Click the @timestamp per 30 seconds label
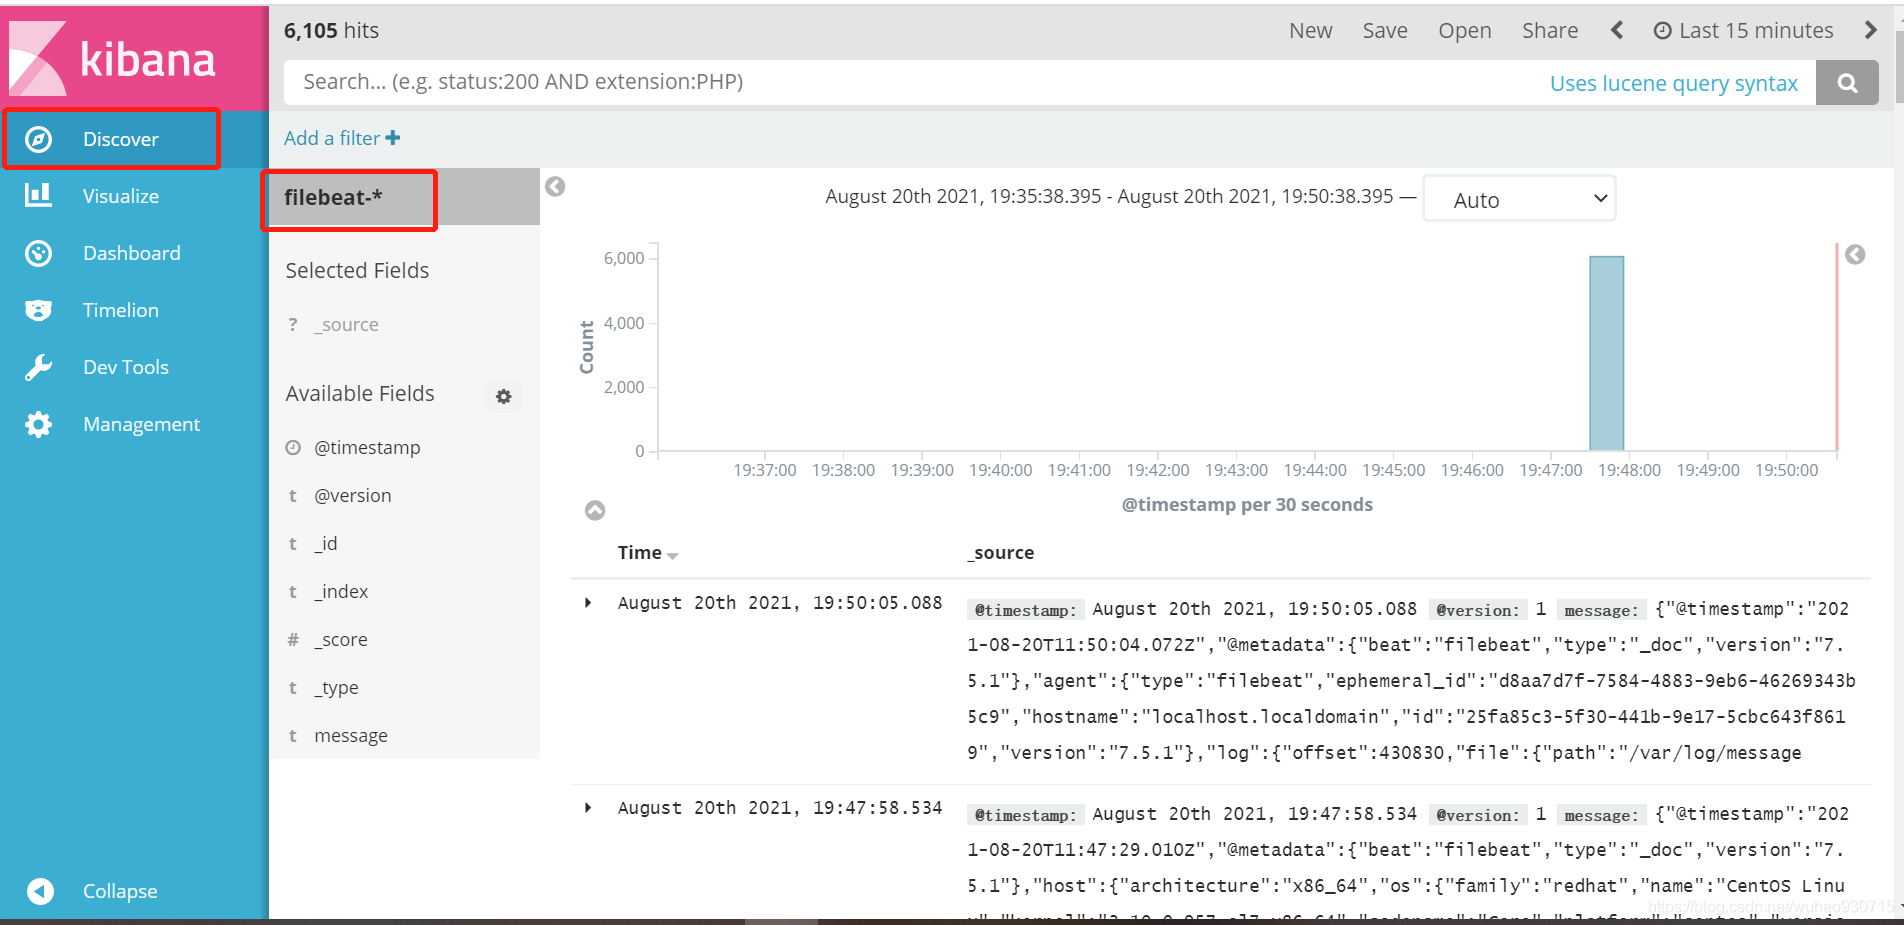The width and height of the screenshot is (1904, 925). point(1247,505)
